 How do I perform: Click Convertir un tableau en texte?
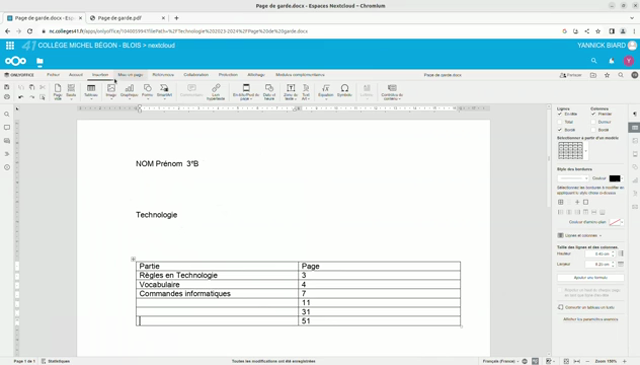[x=586, y=307]
